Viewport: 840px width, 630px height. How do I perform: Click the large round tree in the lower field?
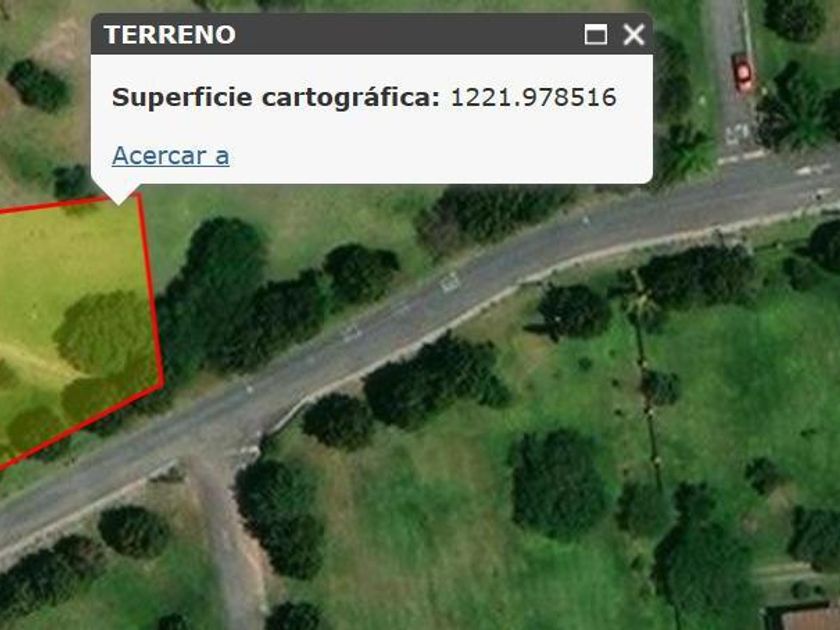pyautogui.click(x=559, y=484)
